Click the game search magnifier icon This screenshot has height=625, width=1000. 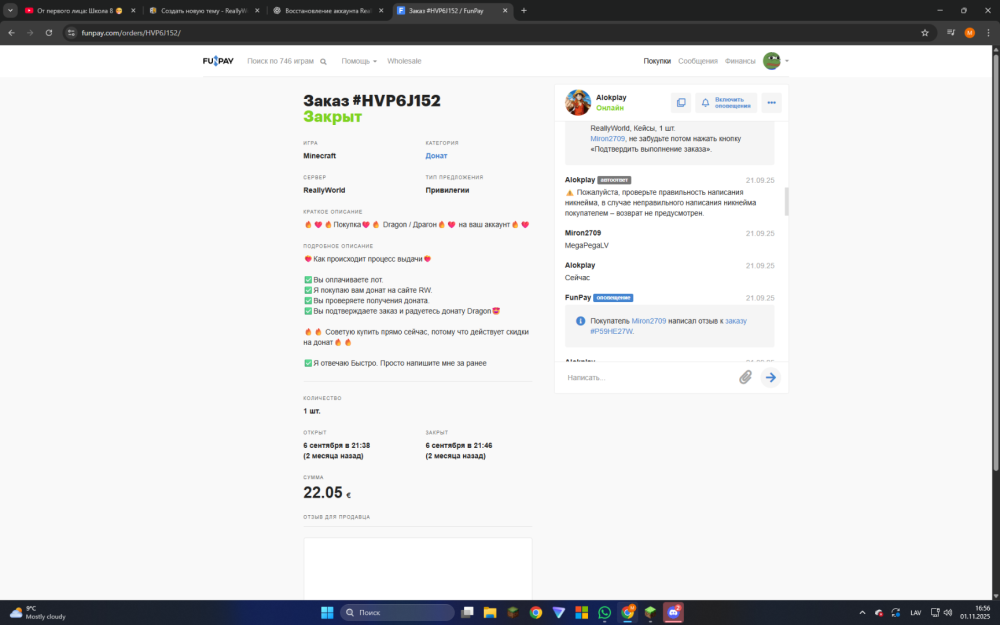click(x=323, y=62)
